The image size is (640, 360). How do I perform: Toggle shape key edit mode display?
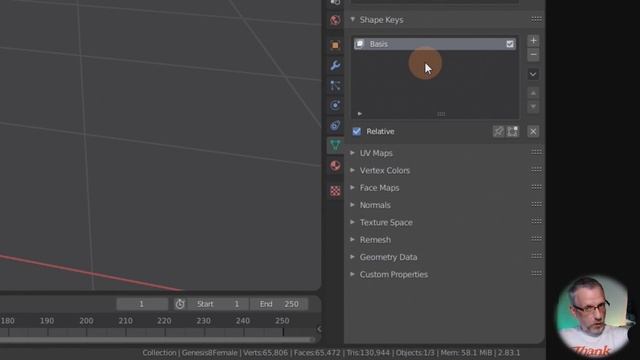pyautogui.click(x=512, y=131)
